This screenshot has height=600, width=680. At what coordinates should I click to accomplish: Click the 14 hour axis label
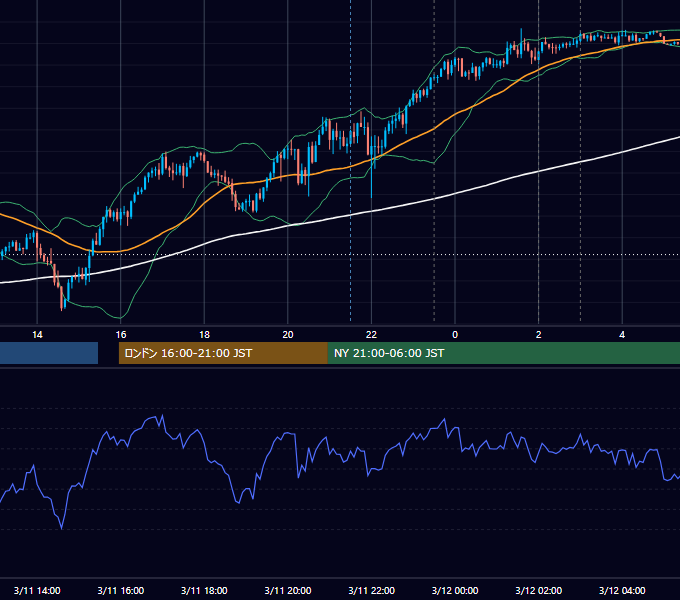pyautogui.click(x=37, y=335)
